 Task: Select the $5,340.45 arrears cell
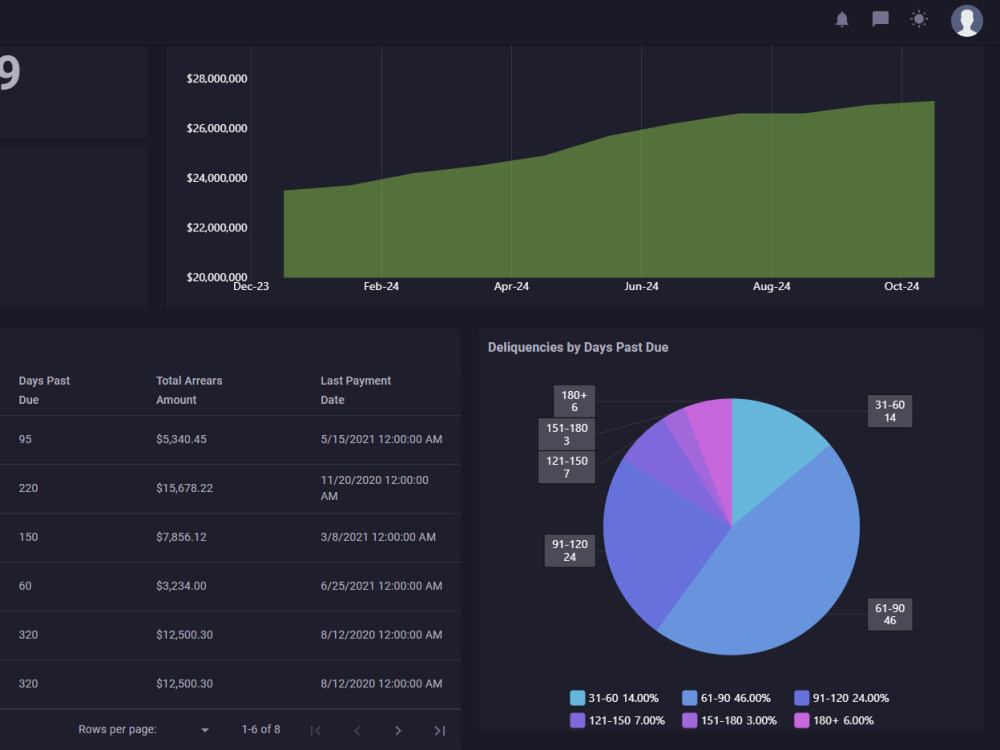[181, 439]
